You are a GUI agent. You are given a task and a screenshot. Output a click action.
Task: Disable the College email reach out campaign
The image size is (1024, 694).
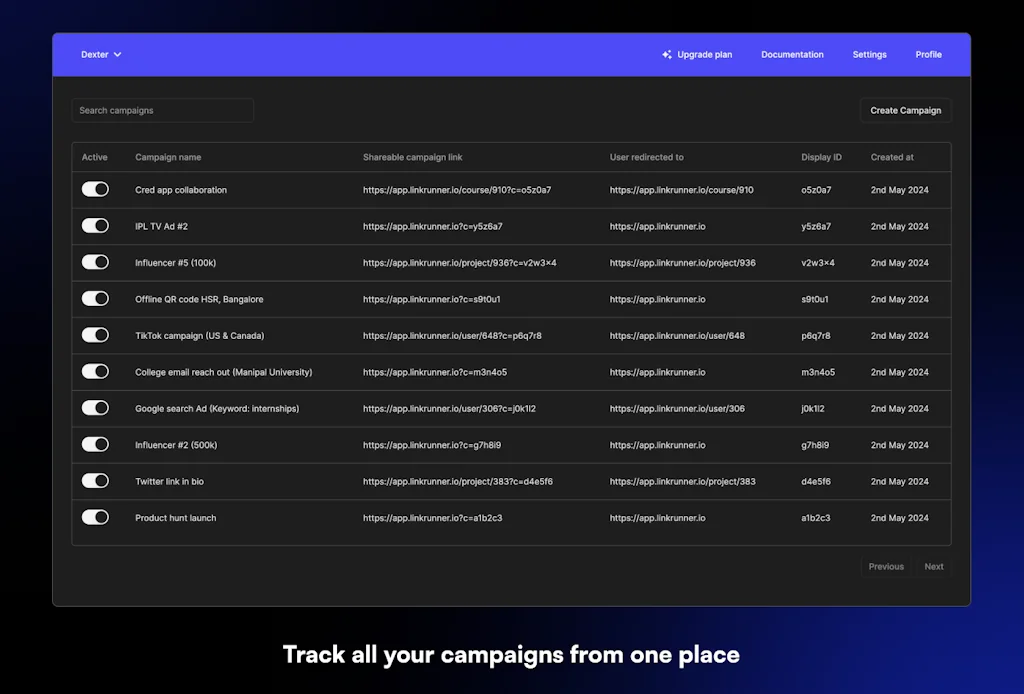click(95, 371)
